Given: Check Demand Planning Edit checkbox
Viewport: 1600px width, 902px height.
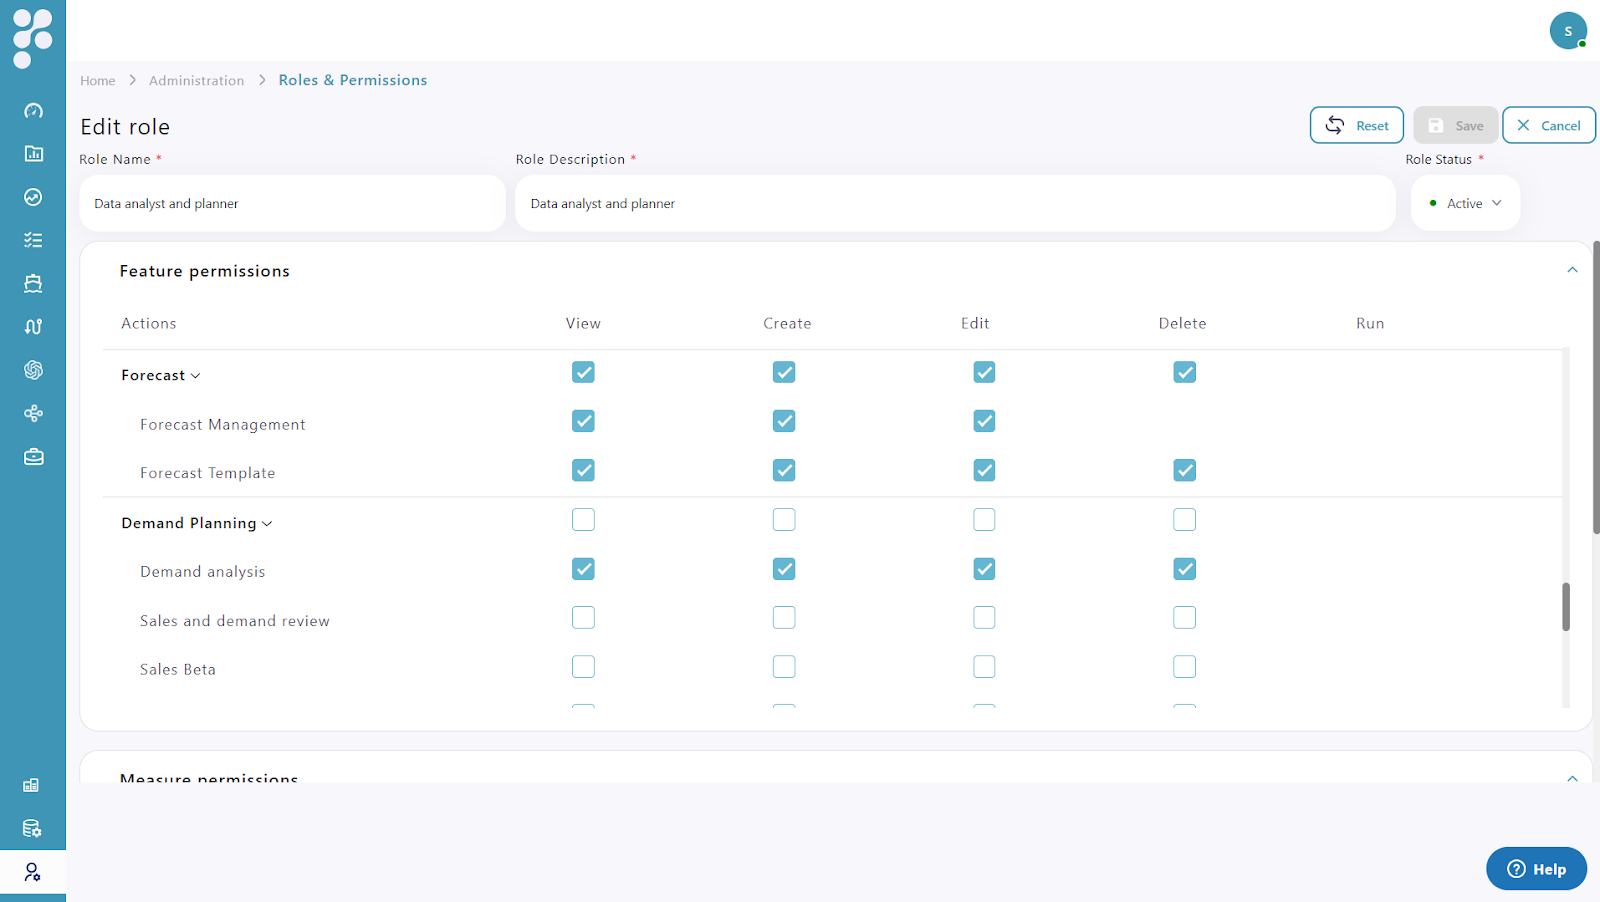Looking at the screenshot, I should 984,520.
